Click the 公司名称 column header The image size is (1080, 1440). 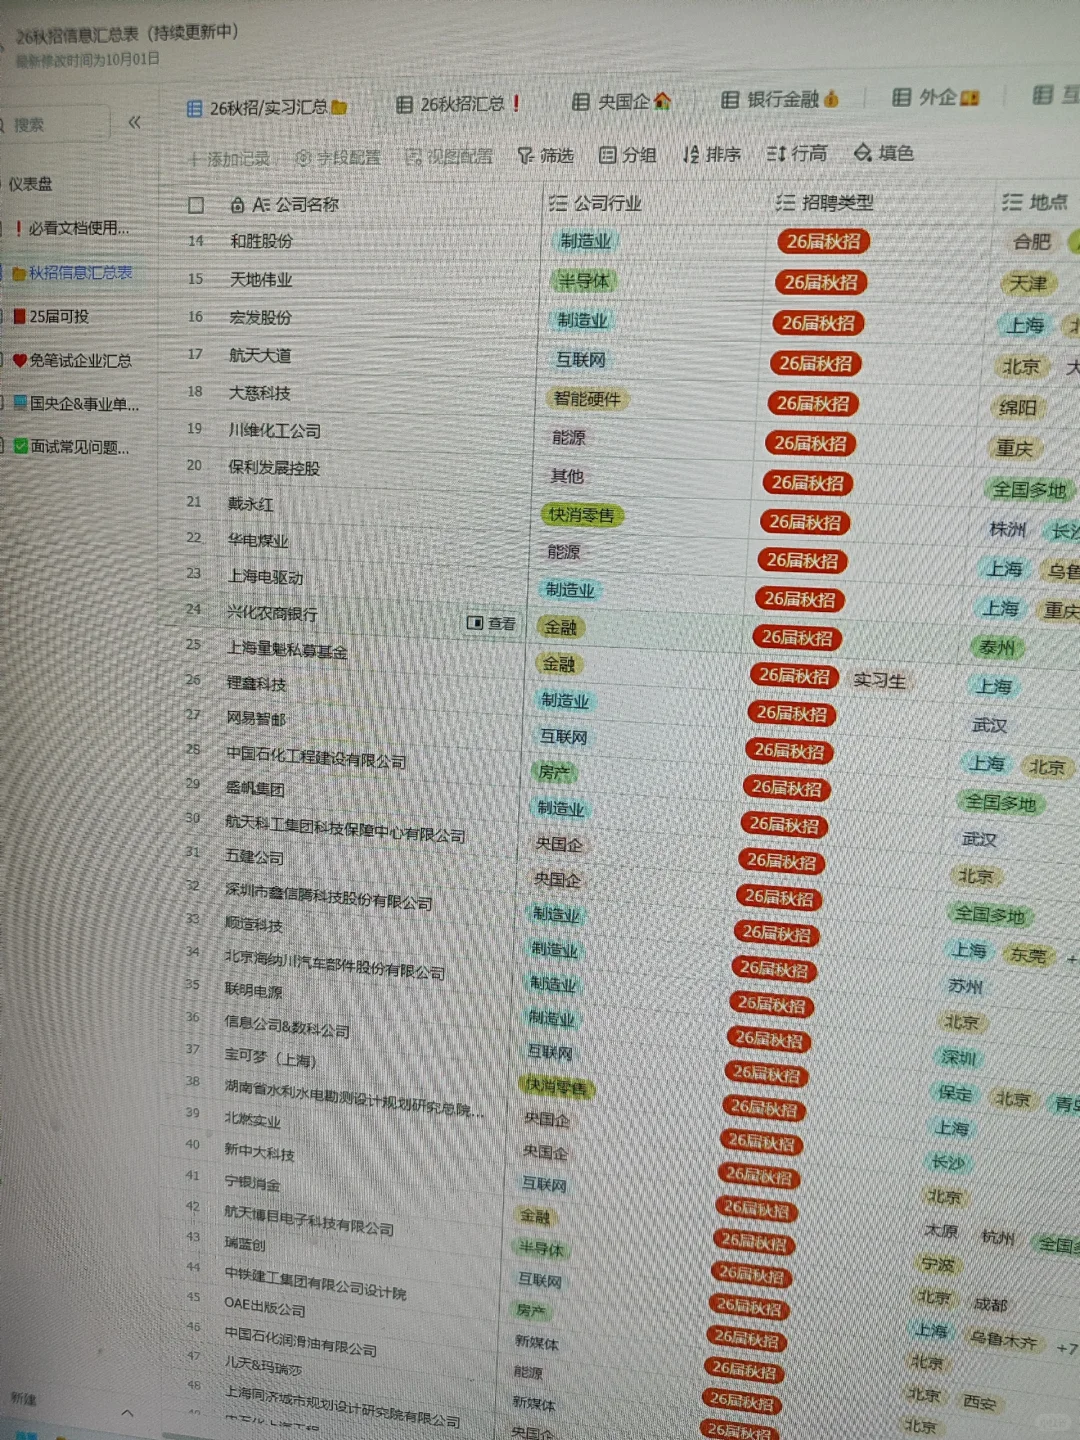[x=295, y=204]
